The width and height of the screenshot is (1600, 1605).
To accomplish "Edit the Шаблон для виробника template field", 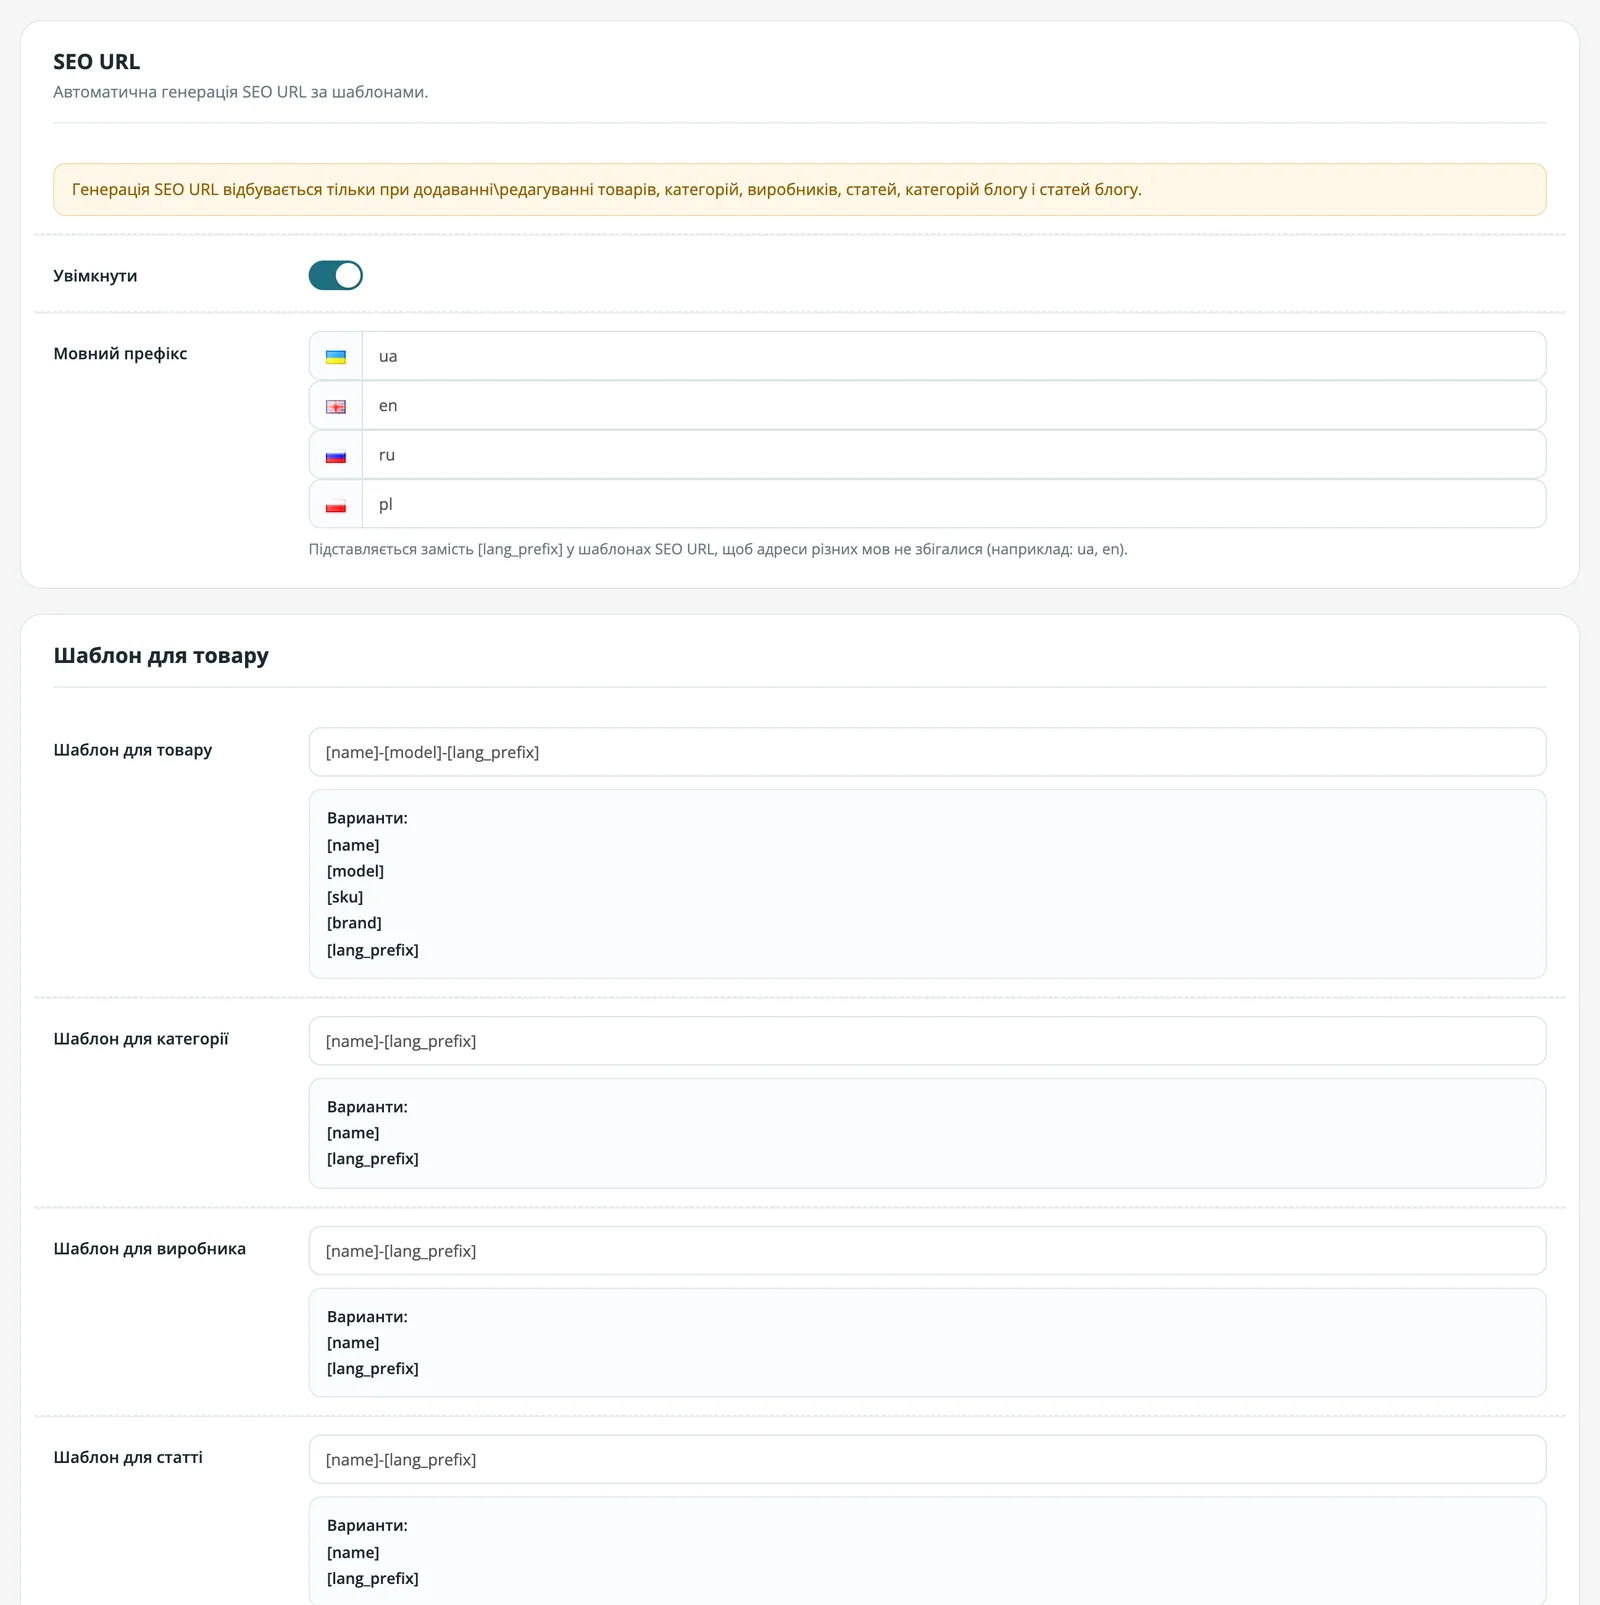I will click(x=927, y=1251).
